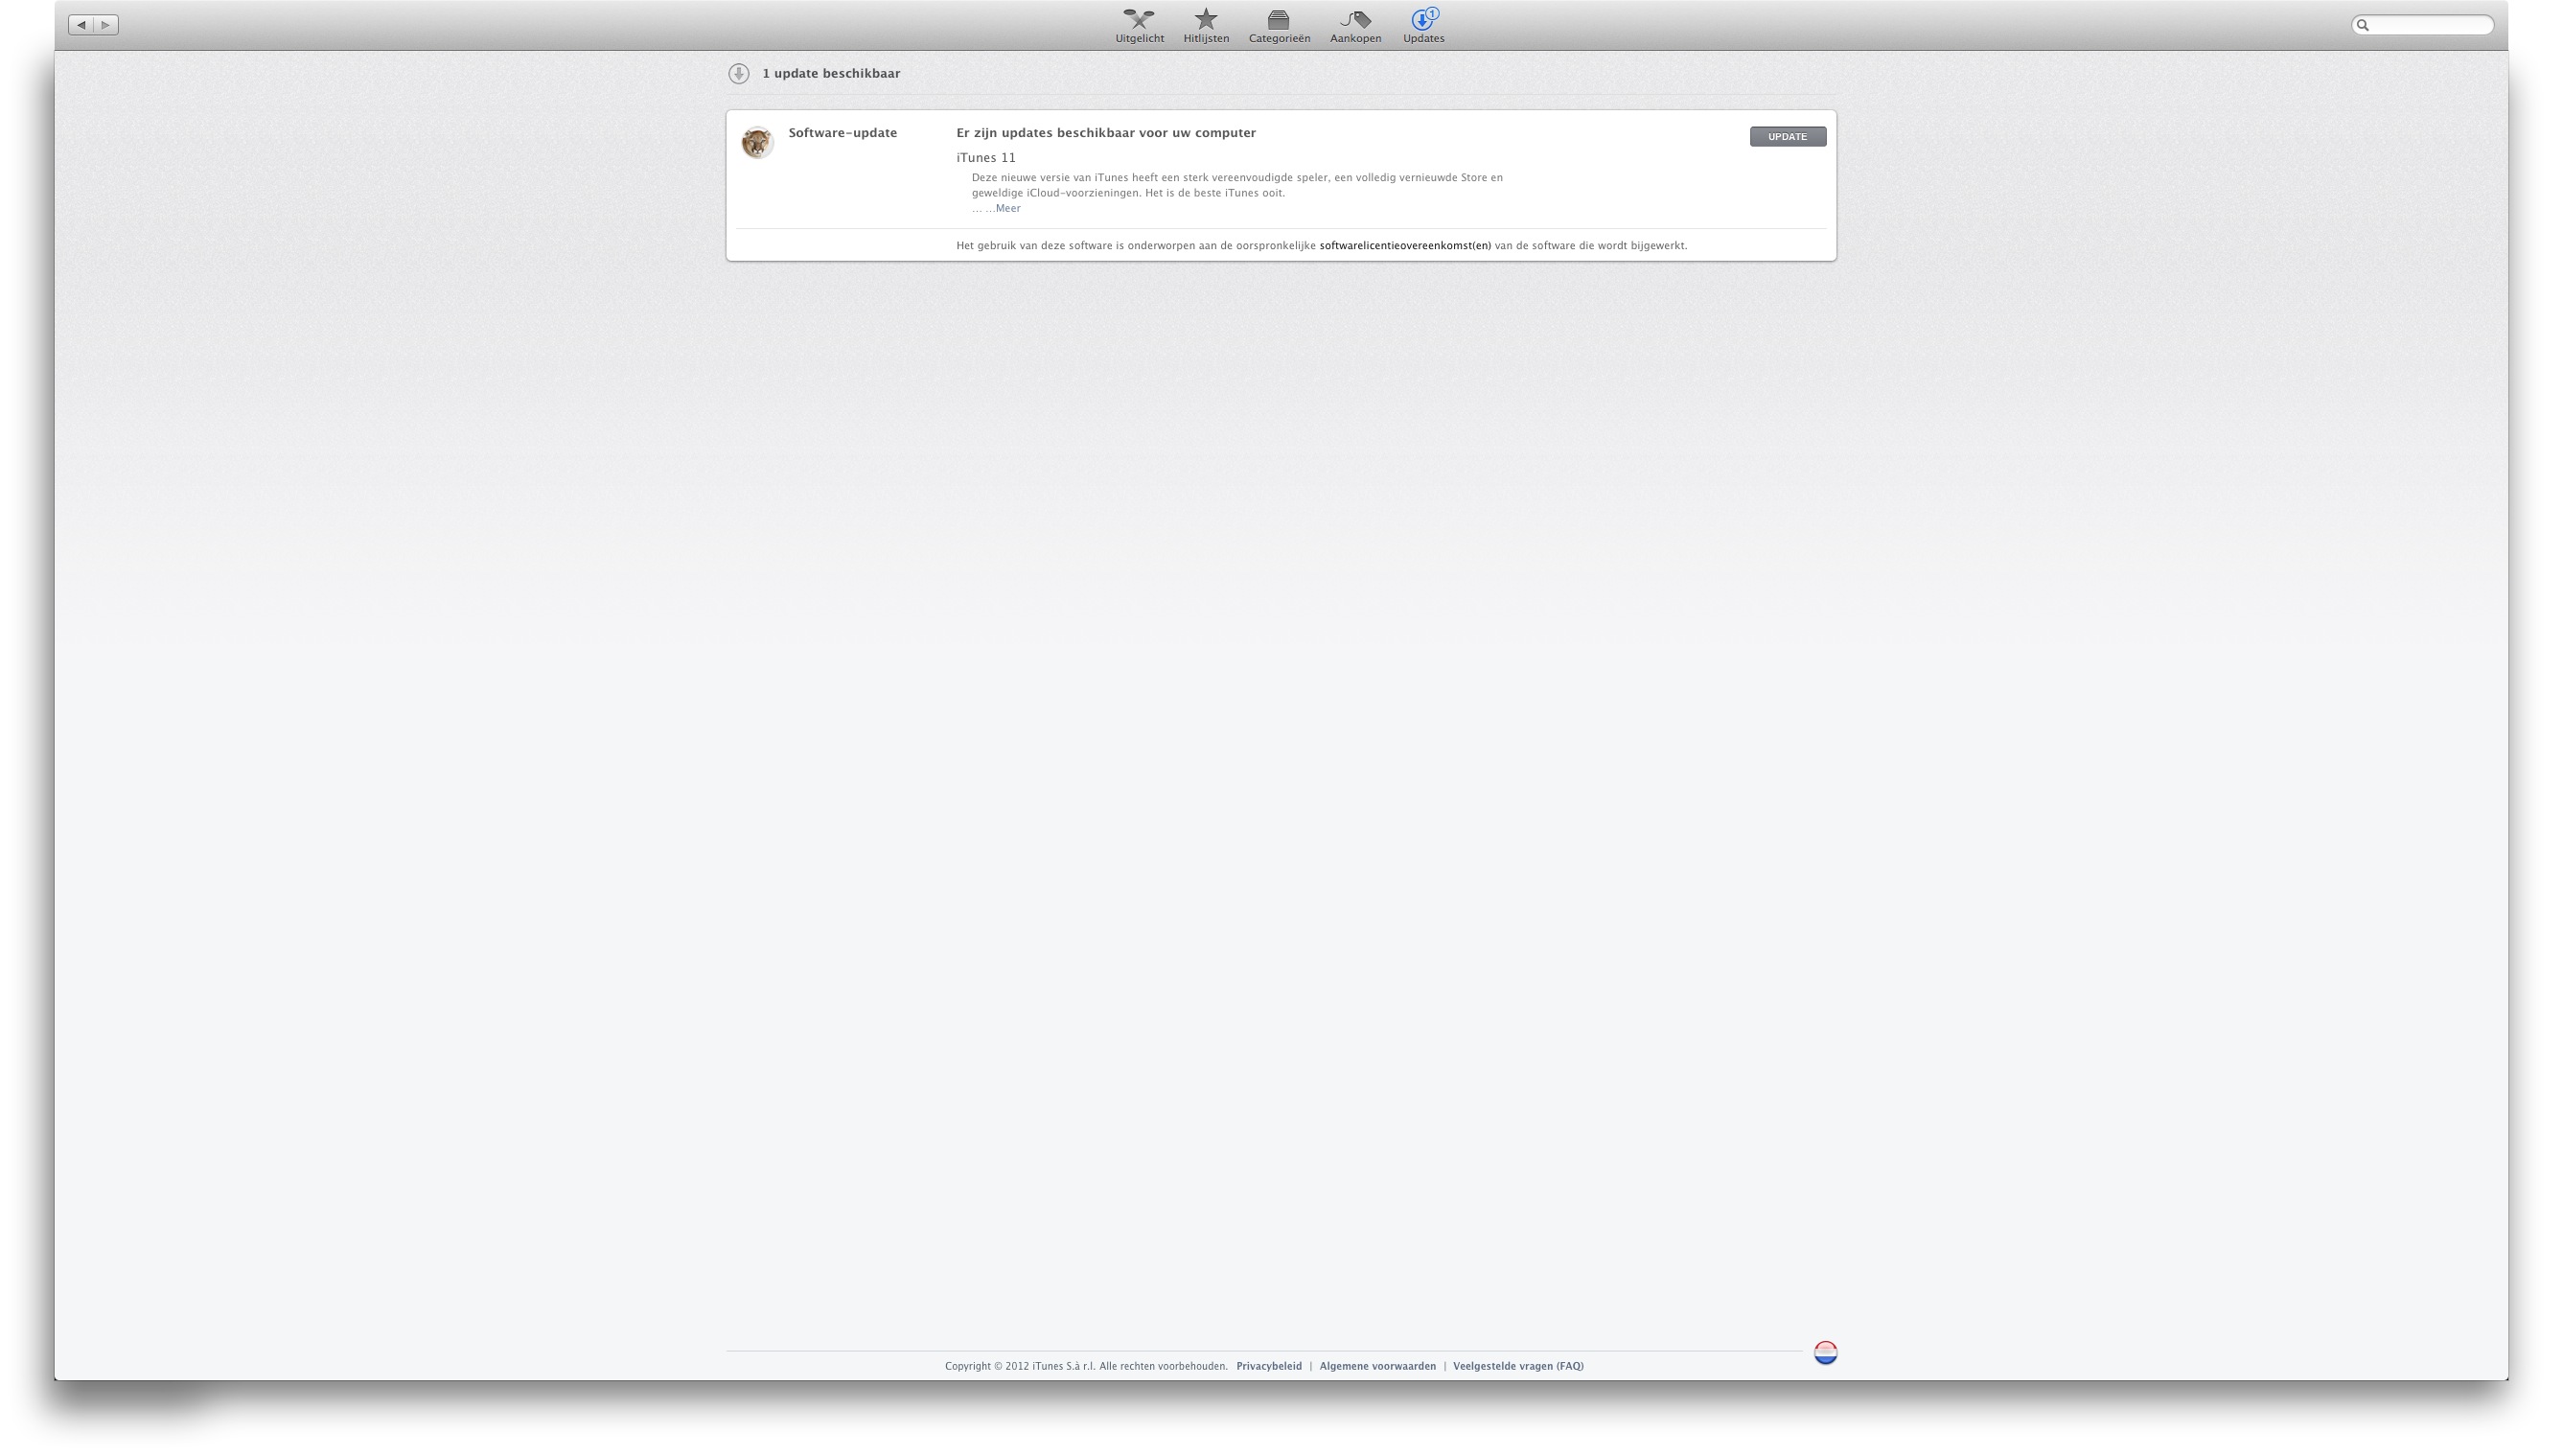Click inside the search field
Screen dimensions: 2563x1456
[2432, 25]
